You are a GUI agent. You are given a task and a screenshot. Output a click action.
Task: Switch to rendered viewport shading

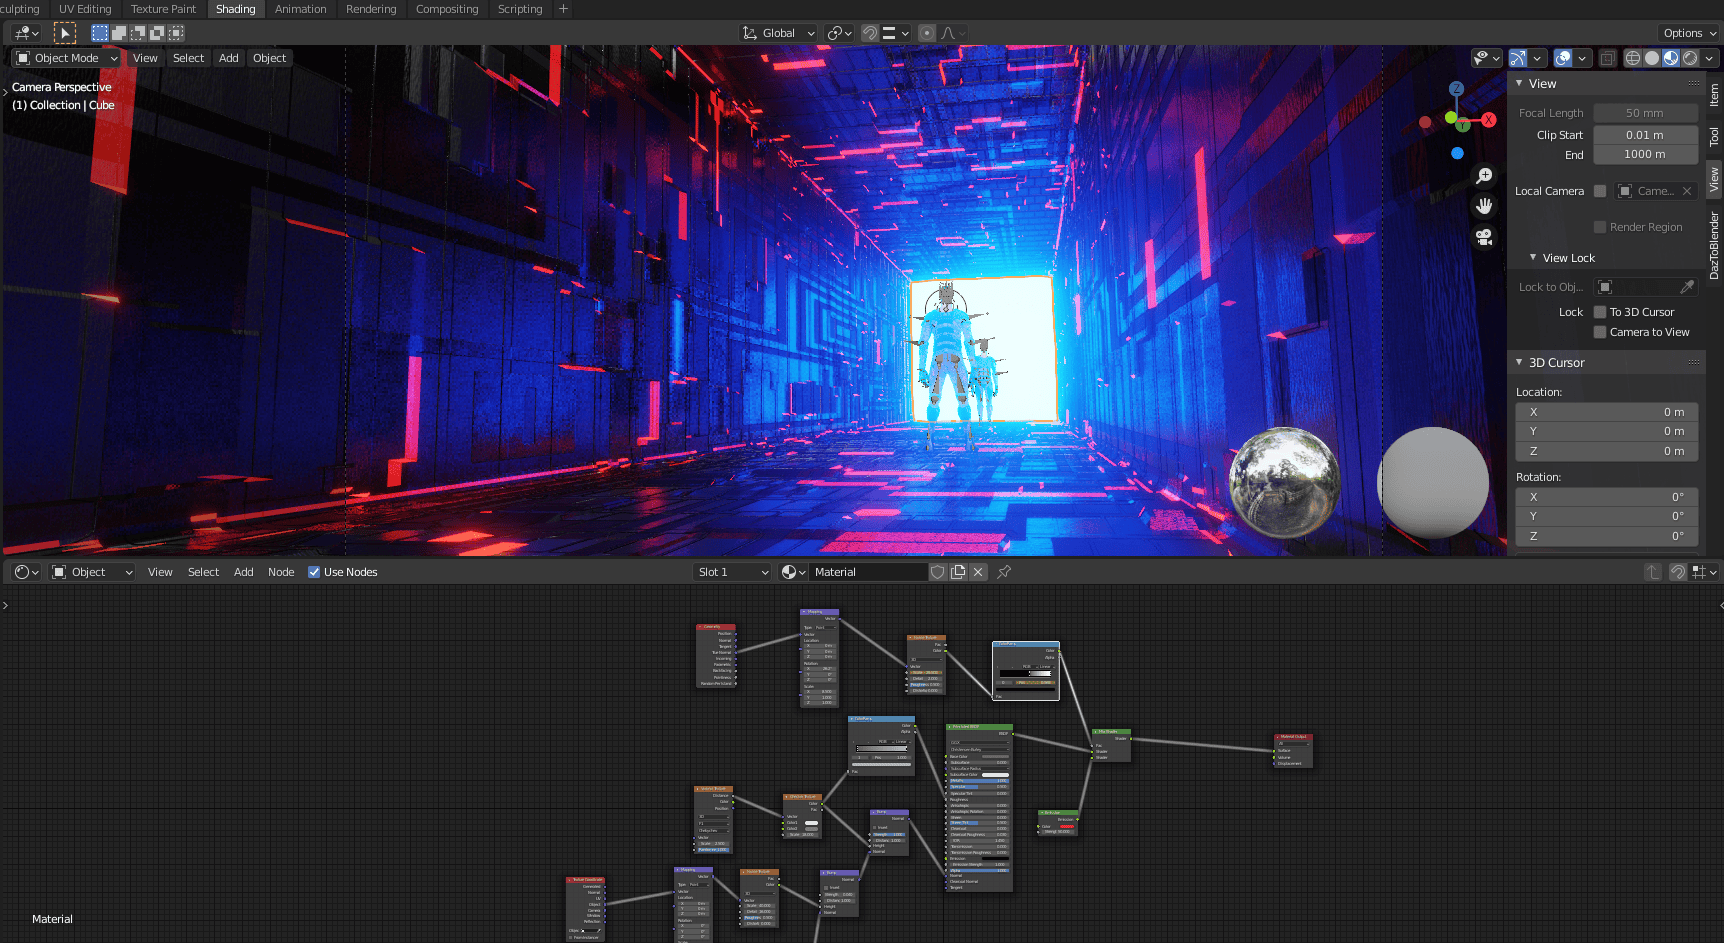click(x=1690, y=58)
